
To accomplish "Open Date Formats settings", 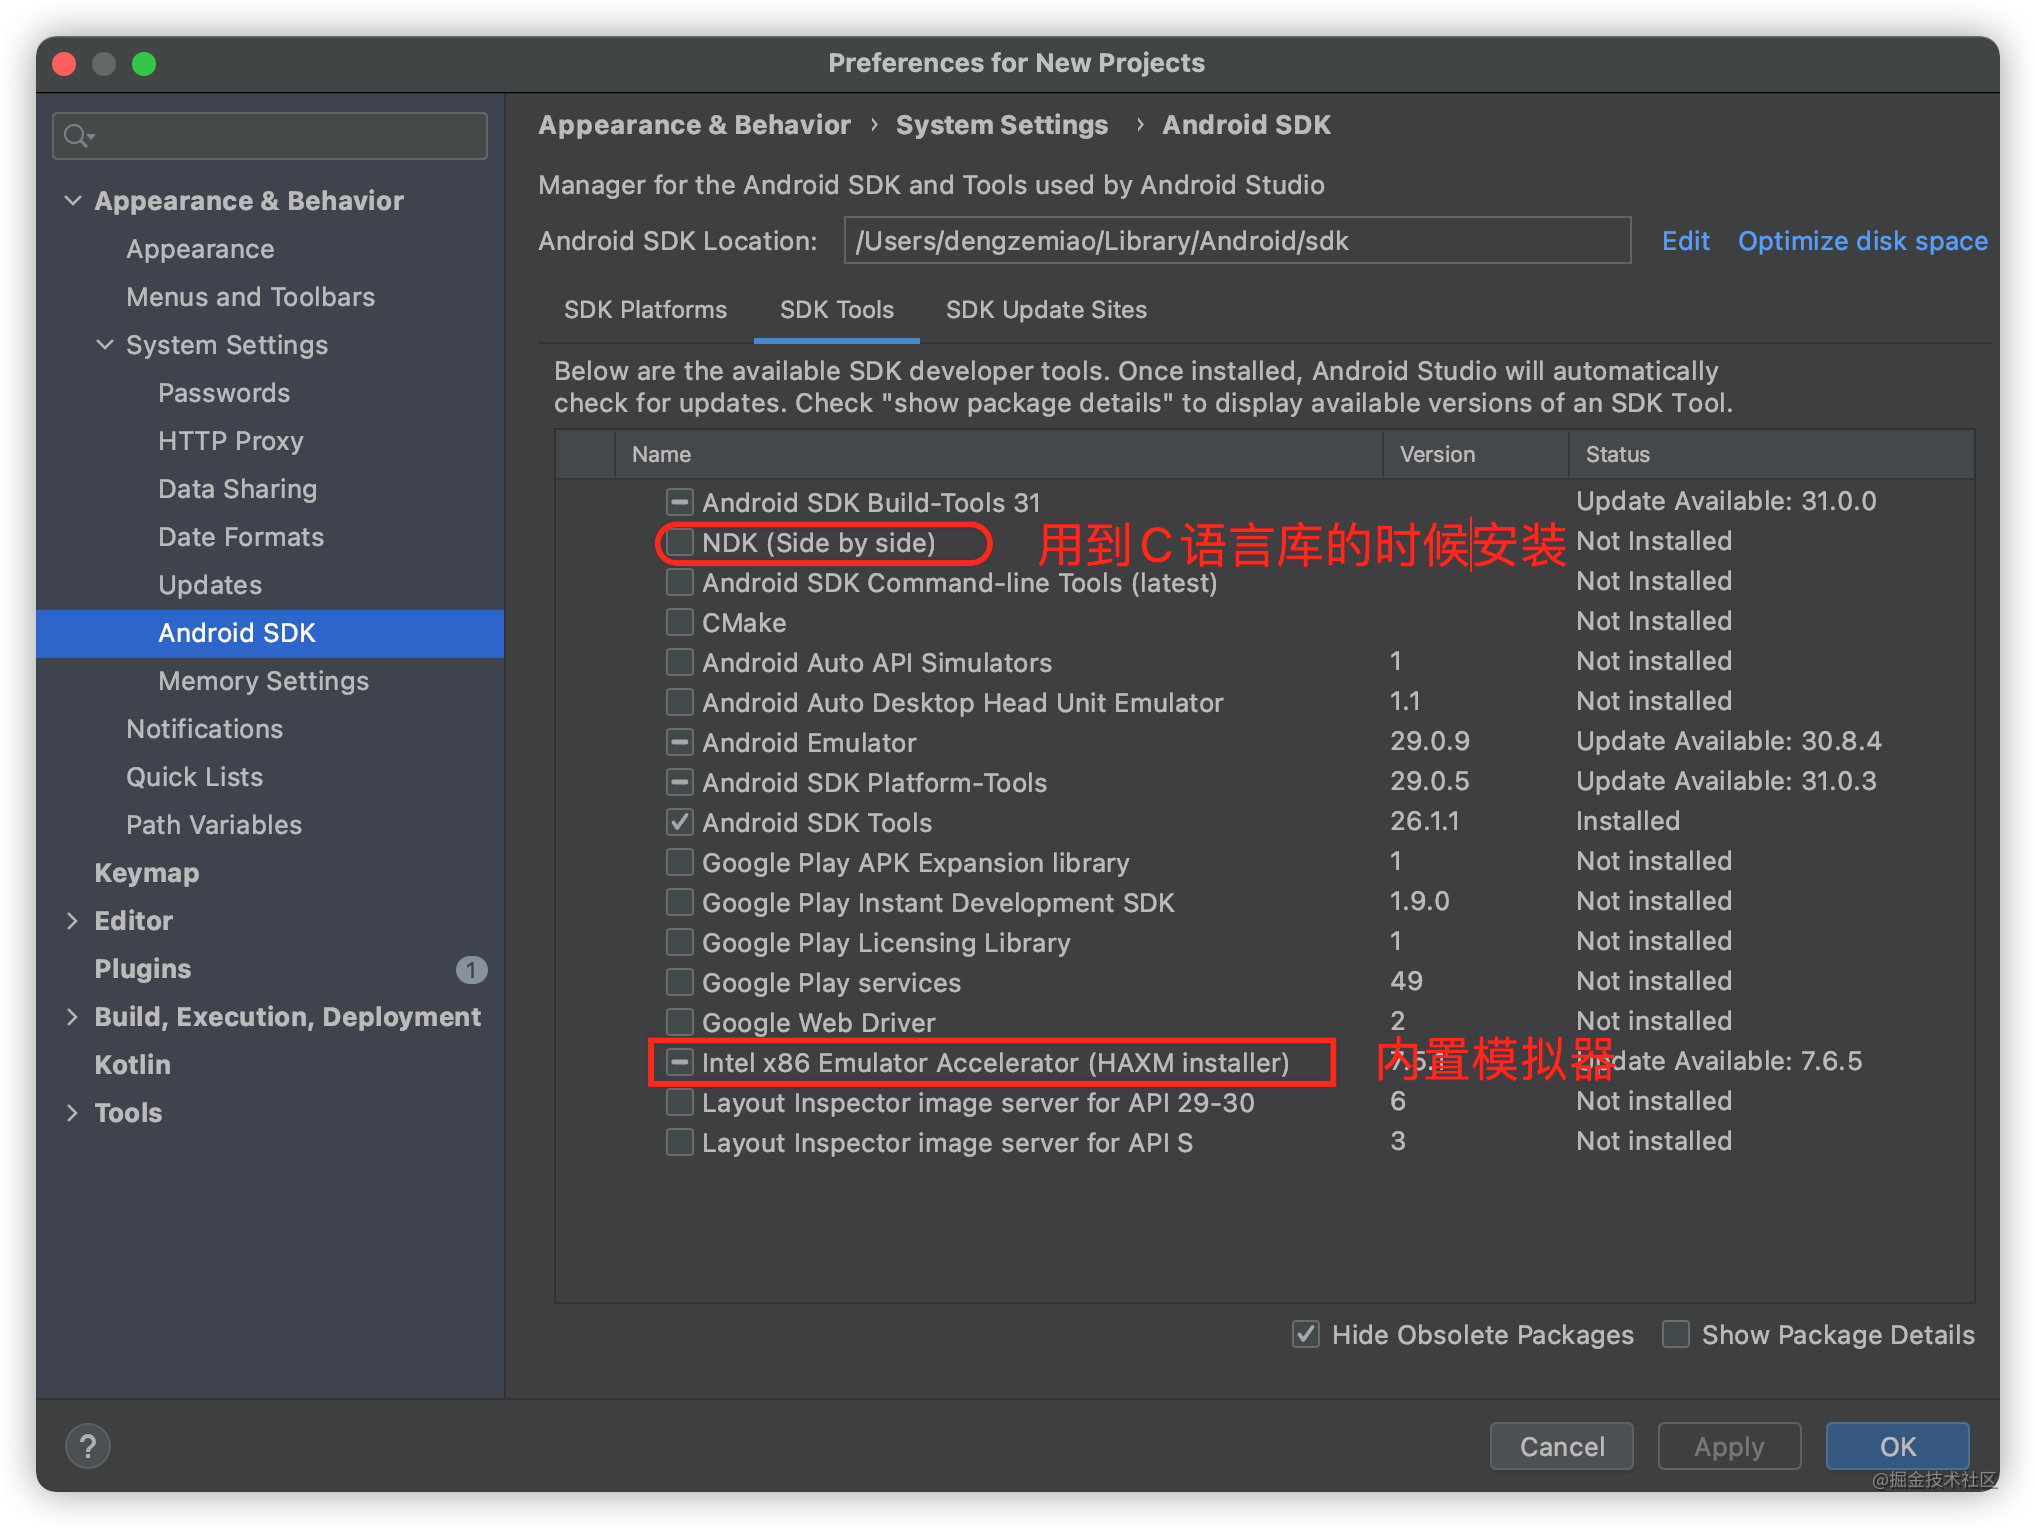I will pyautogui.click(x=241, y=537).
